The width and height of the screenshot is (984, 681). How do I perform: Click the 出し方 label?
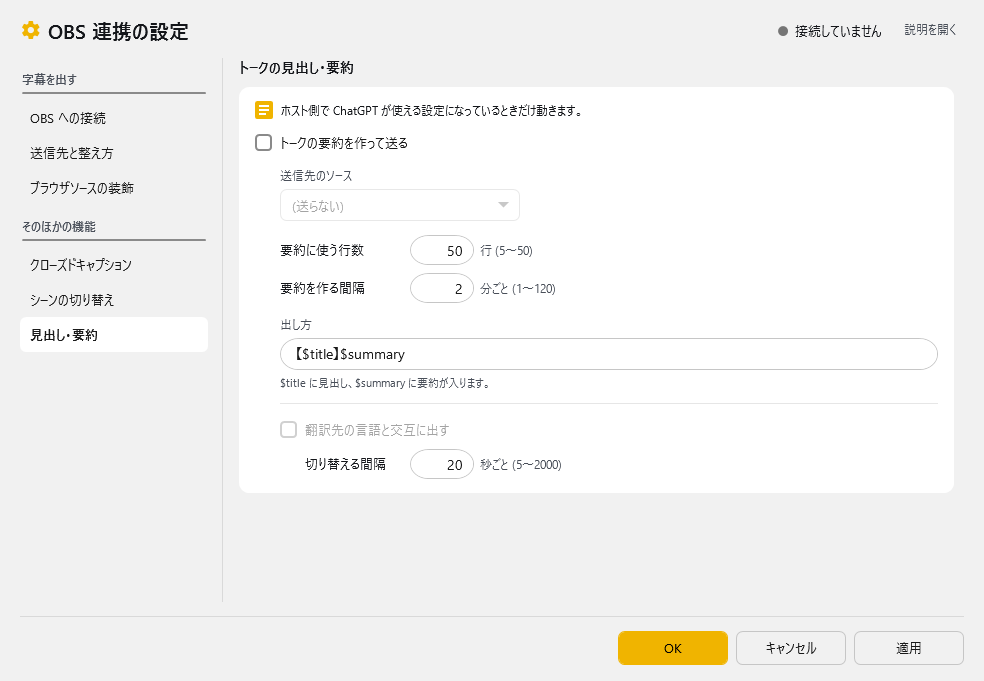(x=296, y=324)
